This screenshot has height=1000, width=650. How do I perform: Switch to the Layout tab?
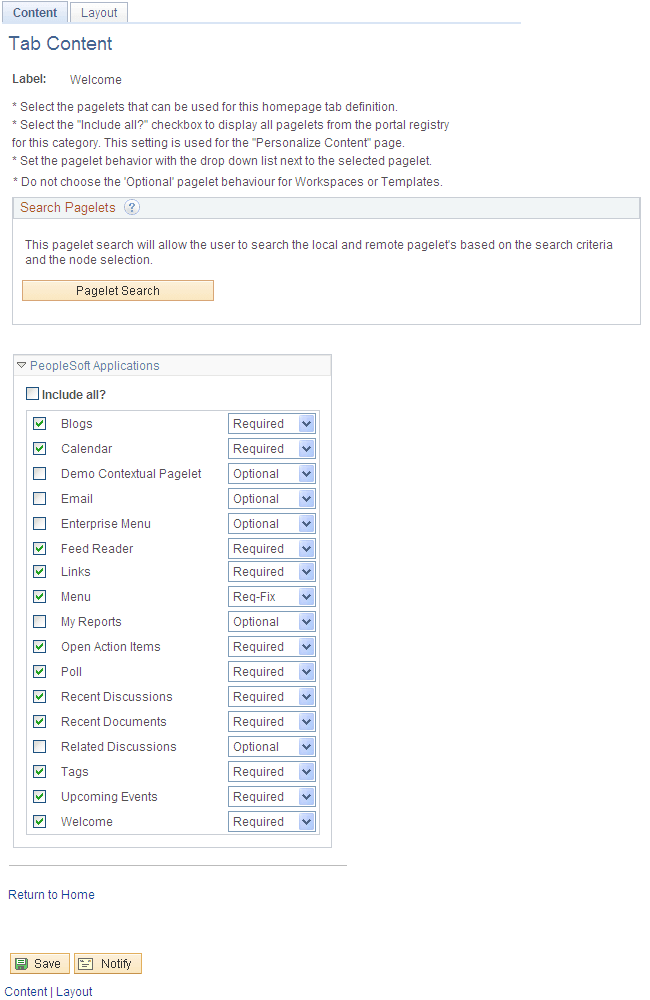[x=98, y=12]
